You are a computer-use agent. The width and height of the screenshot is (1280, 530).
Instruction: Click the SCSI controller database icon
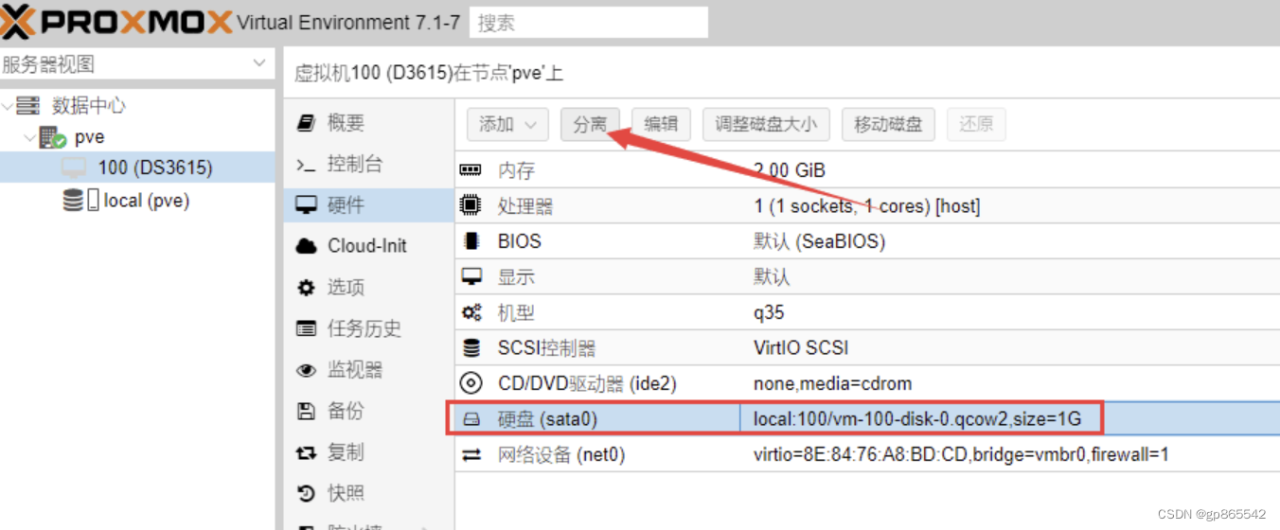coord(470,348)
